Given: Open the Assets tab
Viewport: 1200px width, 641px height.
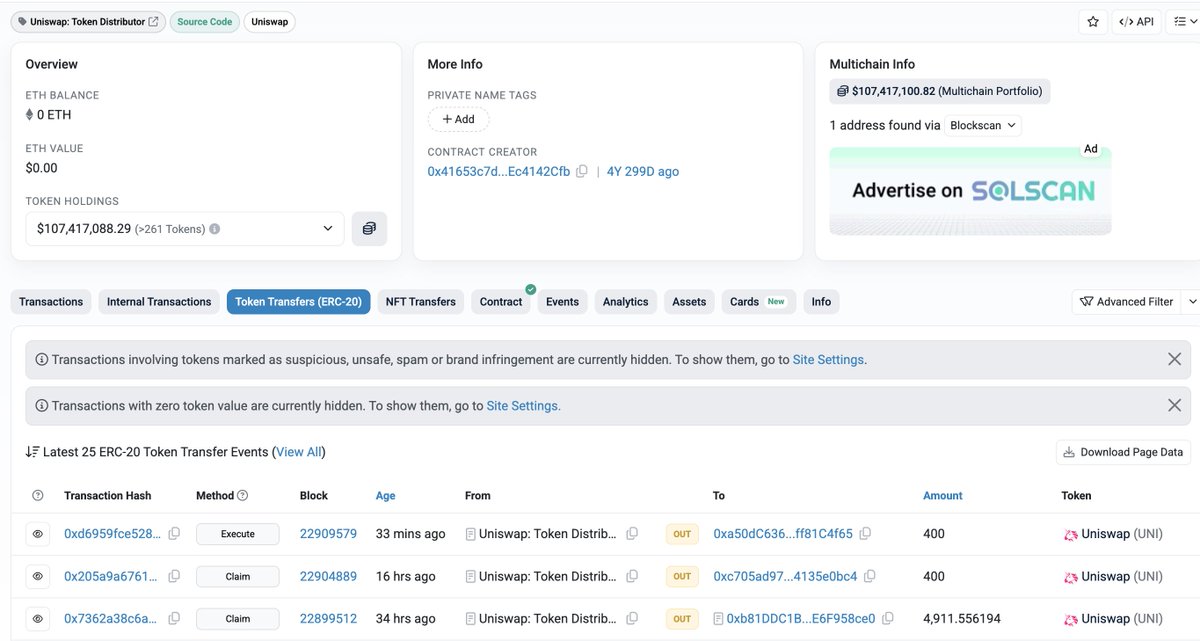Looking at the screenshot, I should point(689,302).
